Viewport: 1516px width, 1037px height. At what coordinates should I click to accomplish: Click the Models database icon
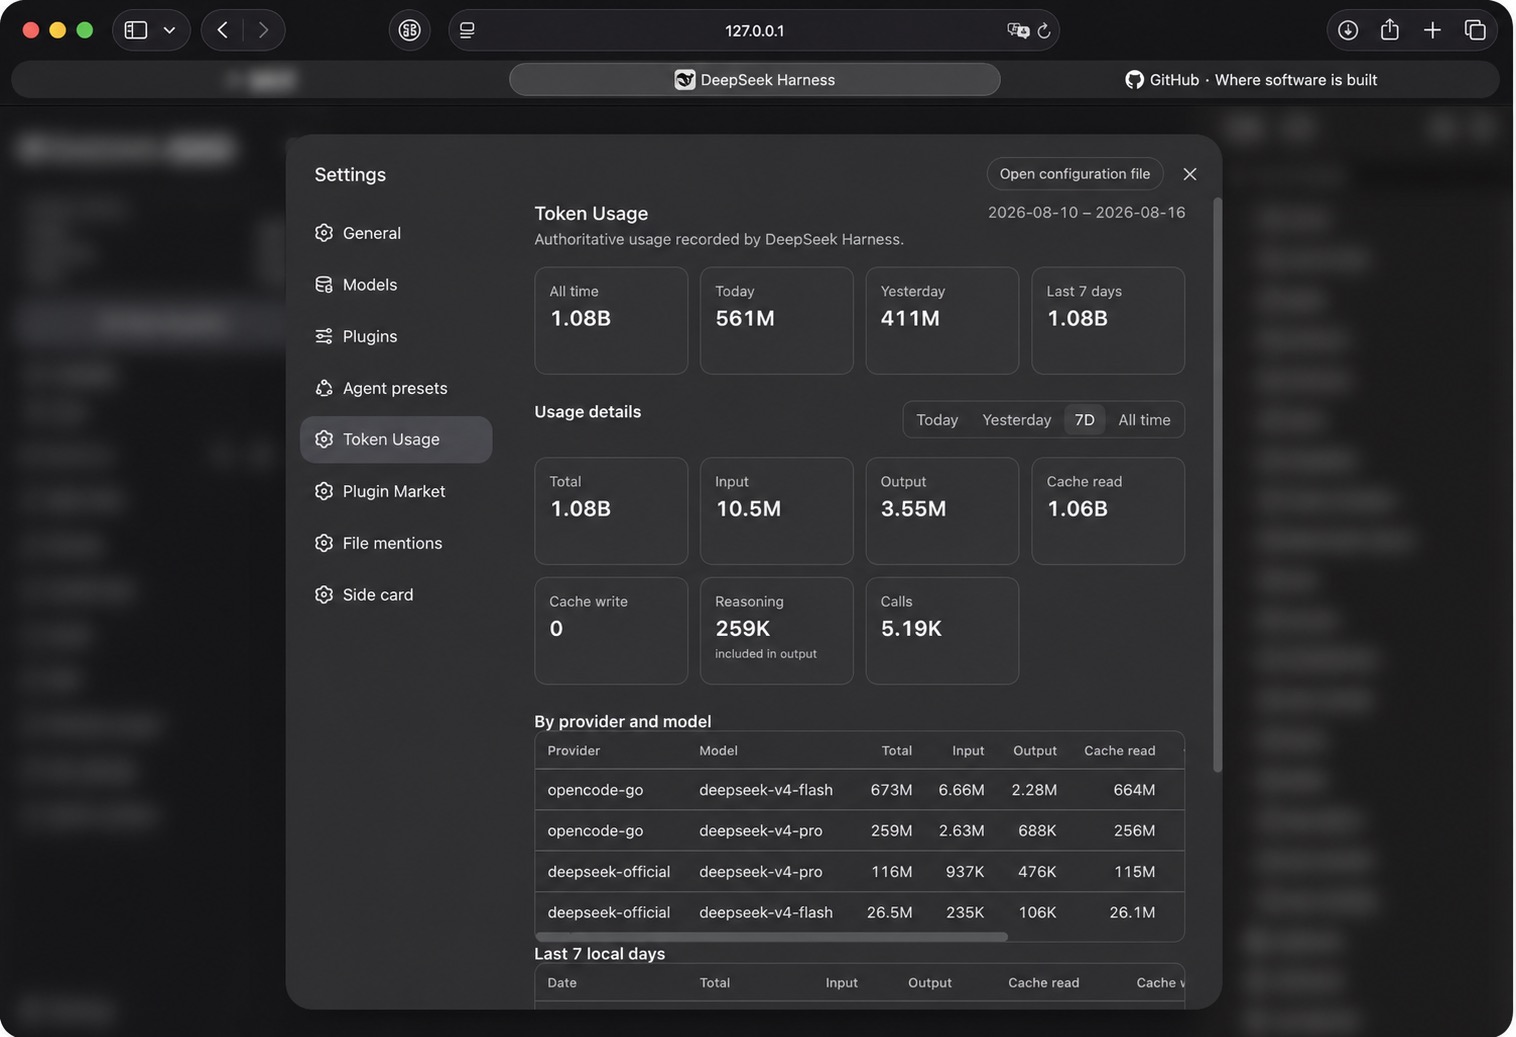324,285
